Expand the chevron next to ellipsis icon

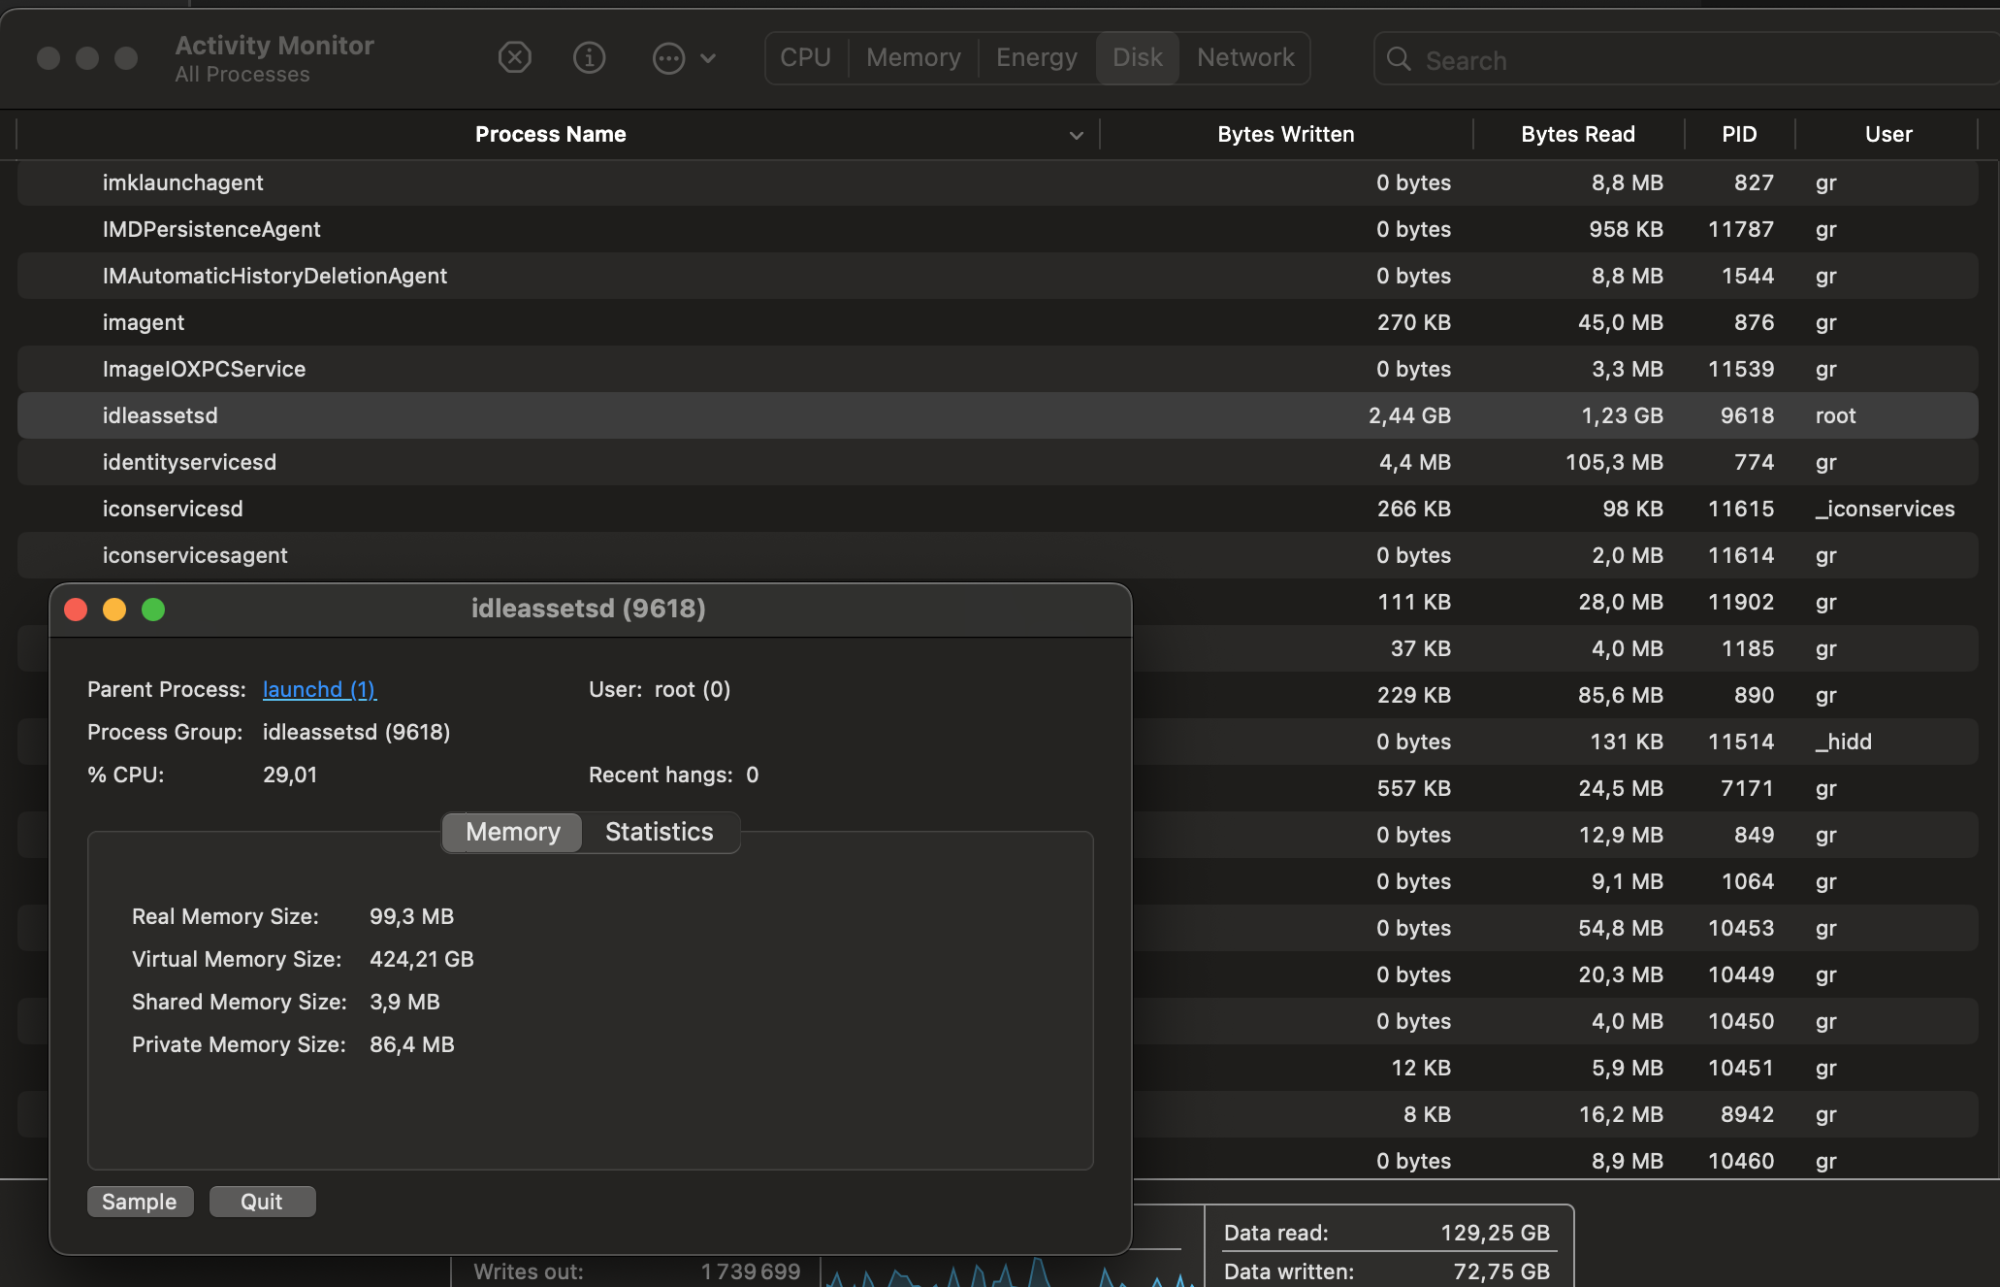tap(708, 58)
